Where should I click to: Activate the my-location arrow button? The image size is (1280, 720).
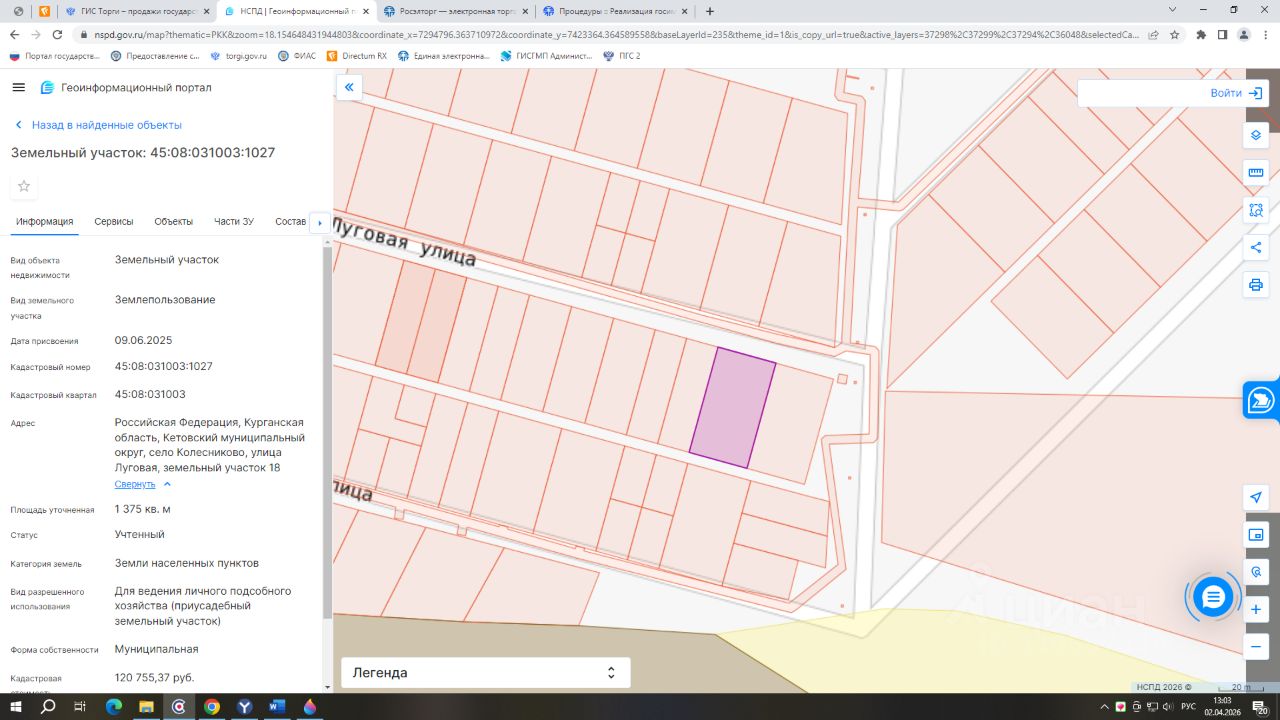(1256, 497)
